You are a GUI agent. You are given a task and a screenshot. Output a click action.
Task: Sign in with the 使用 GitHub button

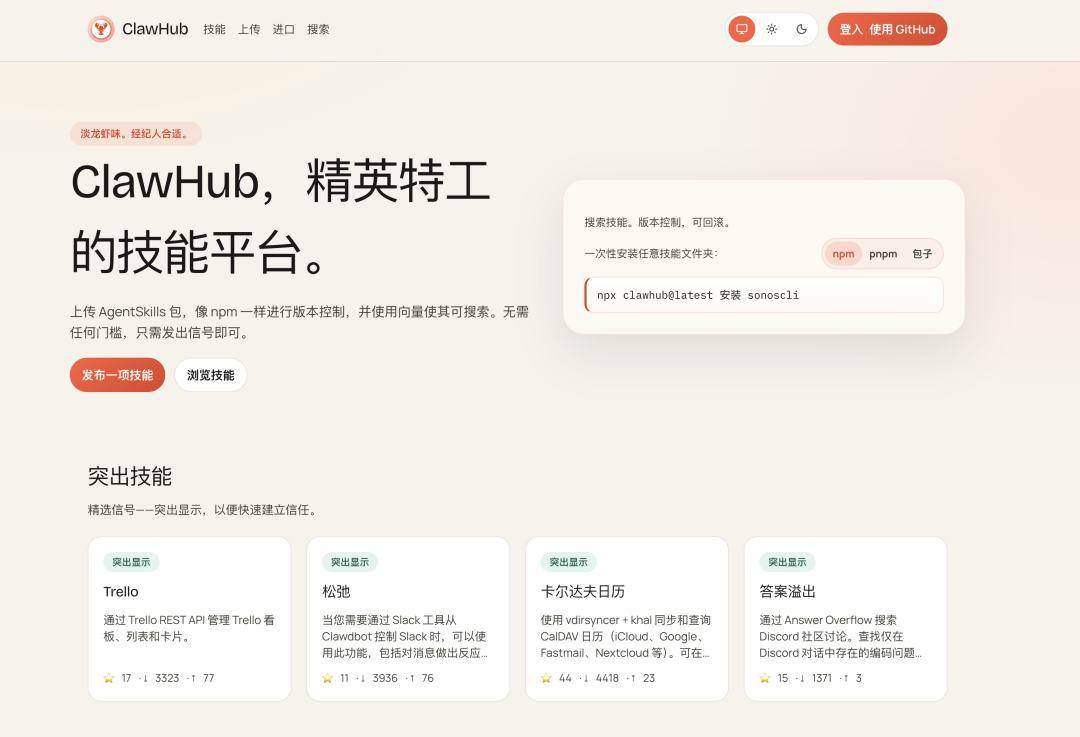pyautogui.click(x=887, y=29)
